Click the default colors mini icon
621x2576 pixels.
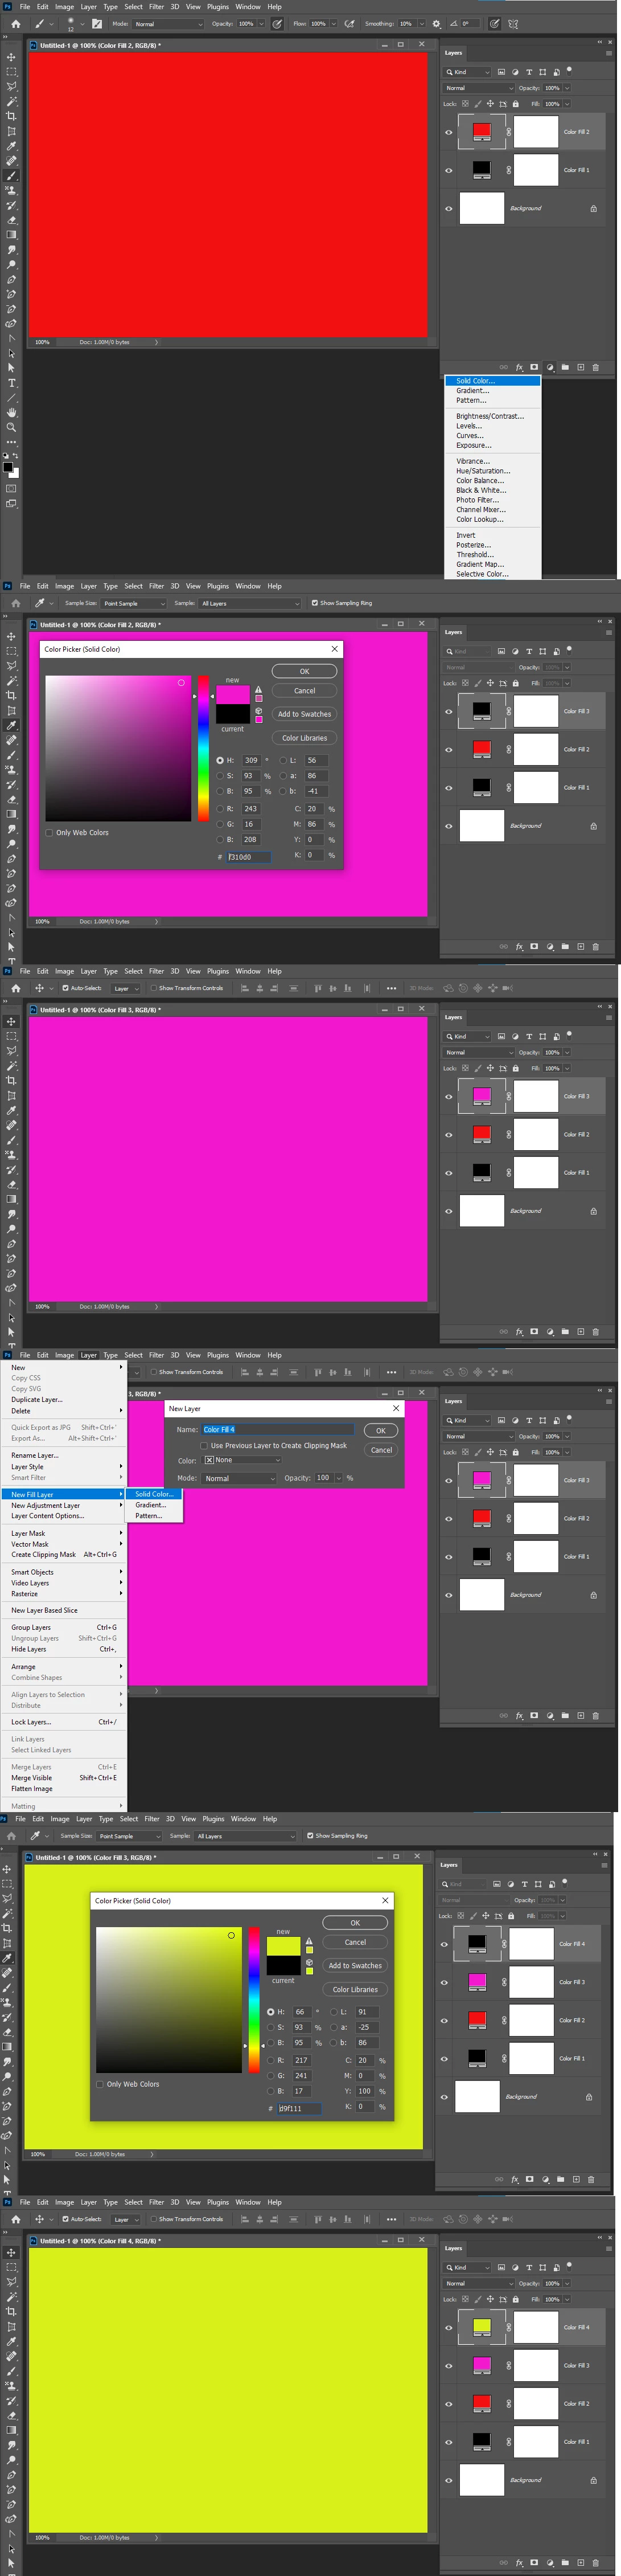[5, 455]
